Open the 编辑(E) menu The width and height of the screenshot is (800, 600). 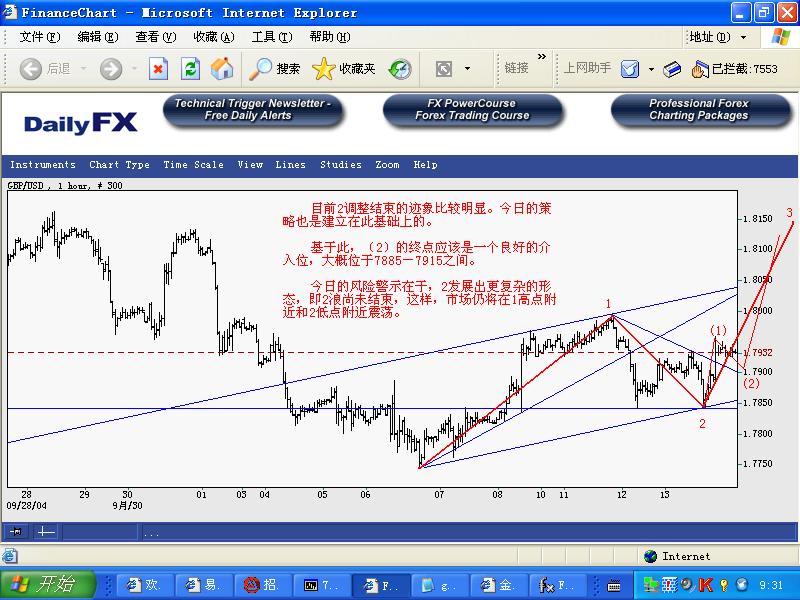pos(98,37)
